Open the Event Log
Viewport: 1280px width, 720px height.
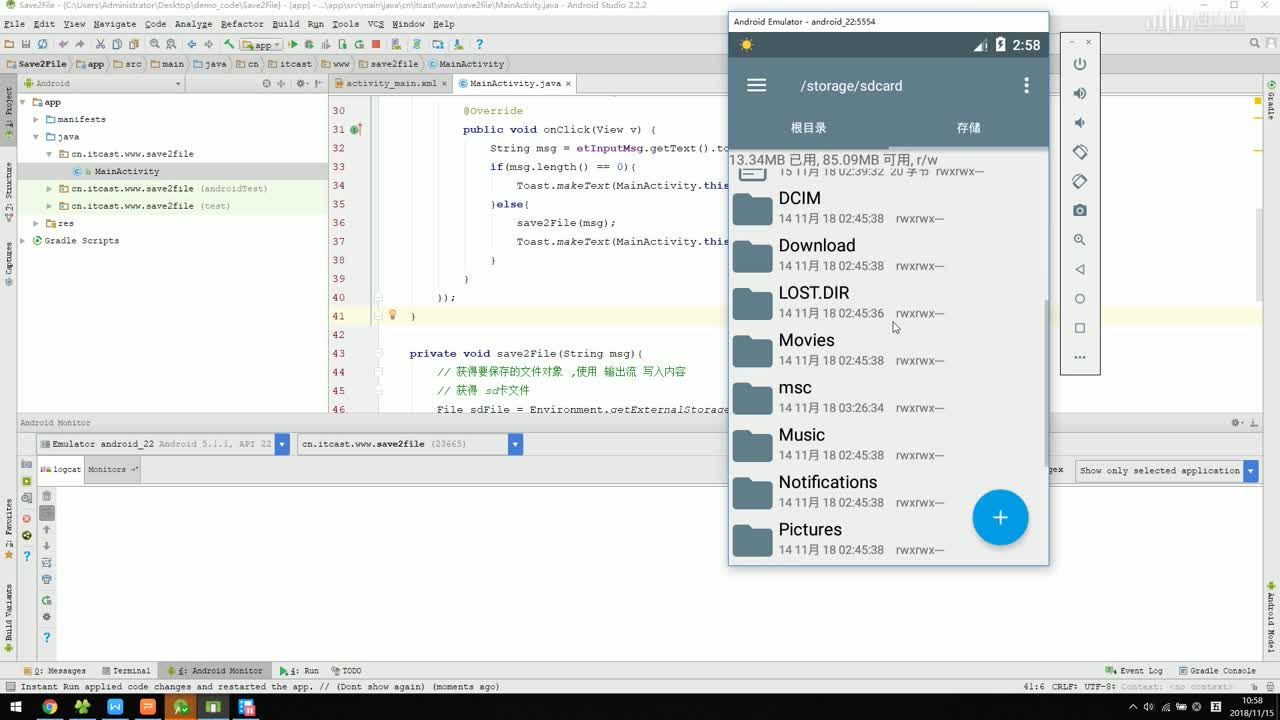pyautogui.click(x=1134, y=671)
